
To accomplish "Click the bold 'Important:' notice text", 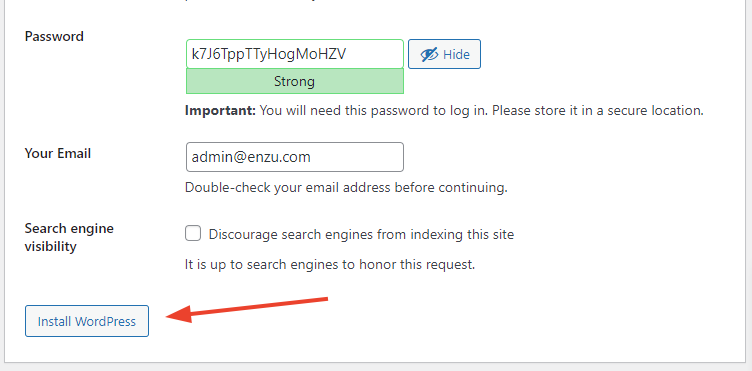I will [221, 110].
